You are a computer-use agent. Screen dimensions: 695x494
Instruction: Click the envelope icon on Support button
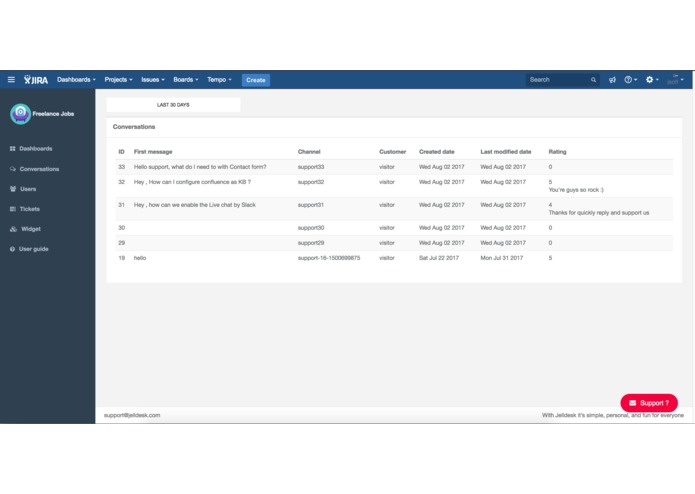633,403
